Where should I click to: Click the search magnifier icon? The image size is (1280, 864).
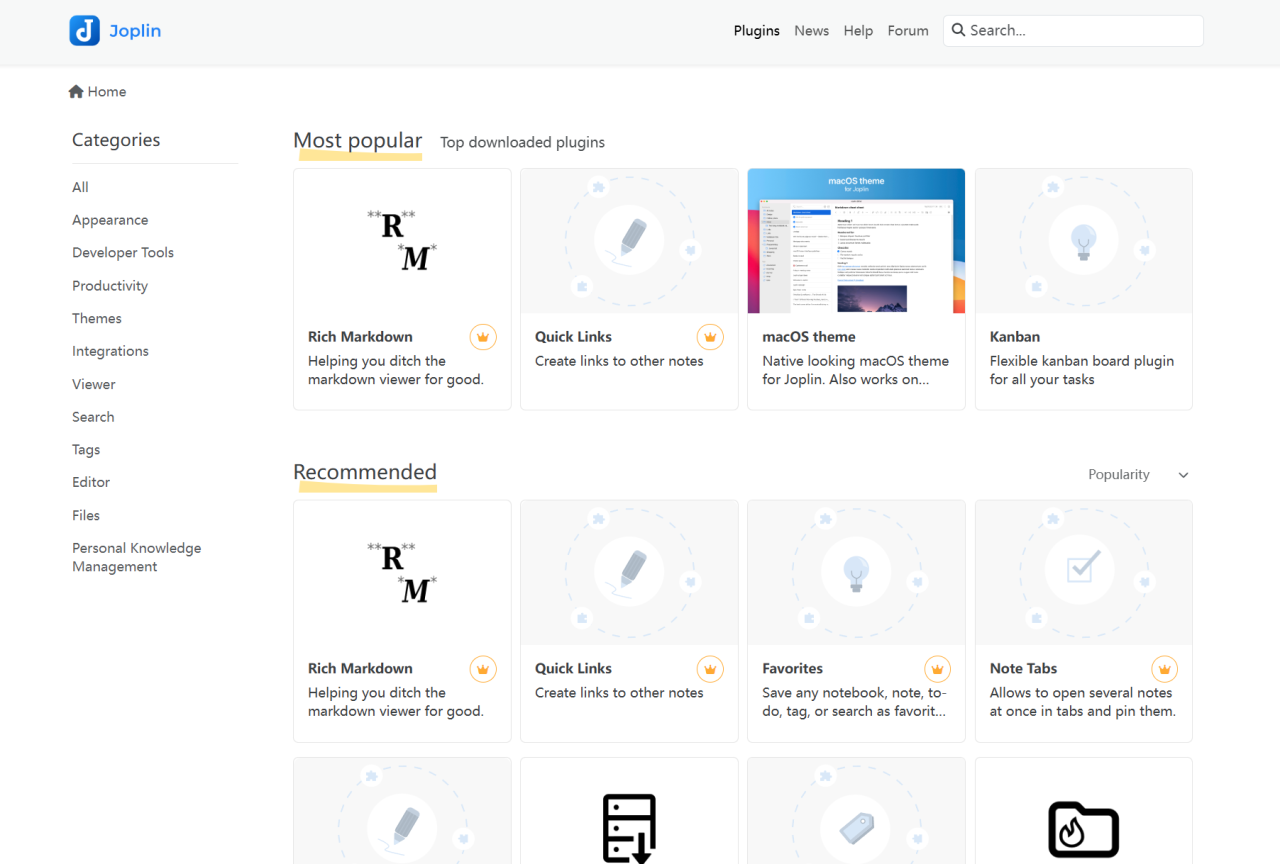pyautogui.click(x=959, y=30)
